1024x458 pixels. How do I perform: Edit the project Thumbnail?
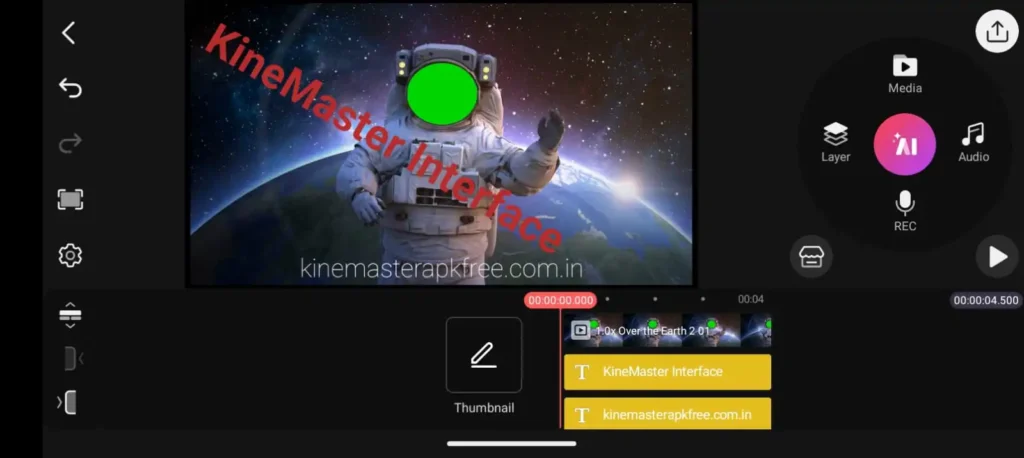pos(484,355)
